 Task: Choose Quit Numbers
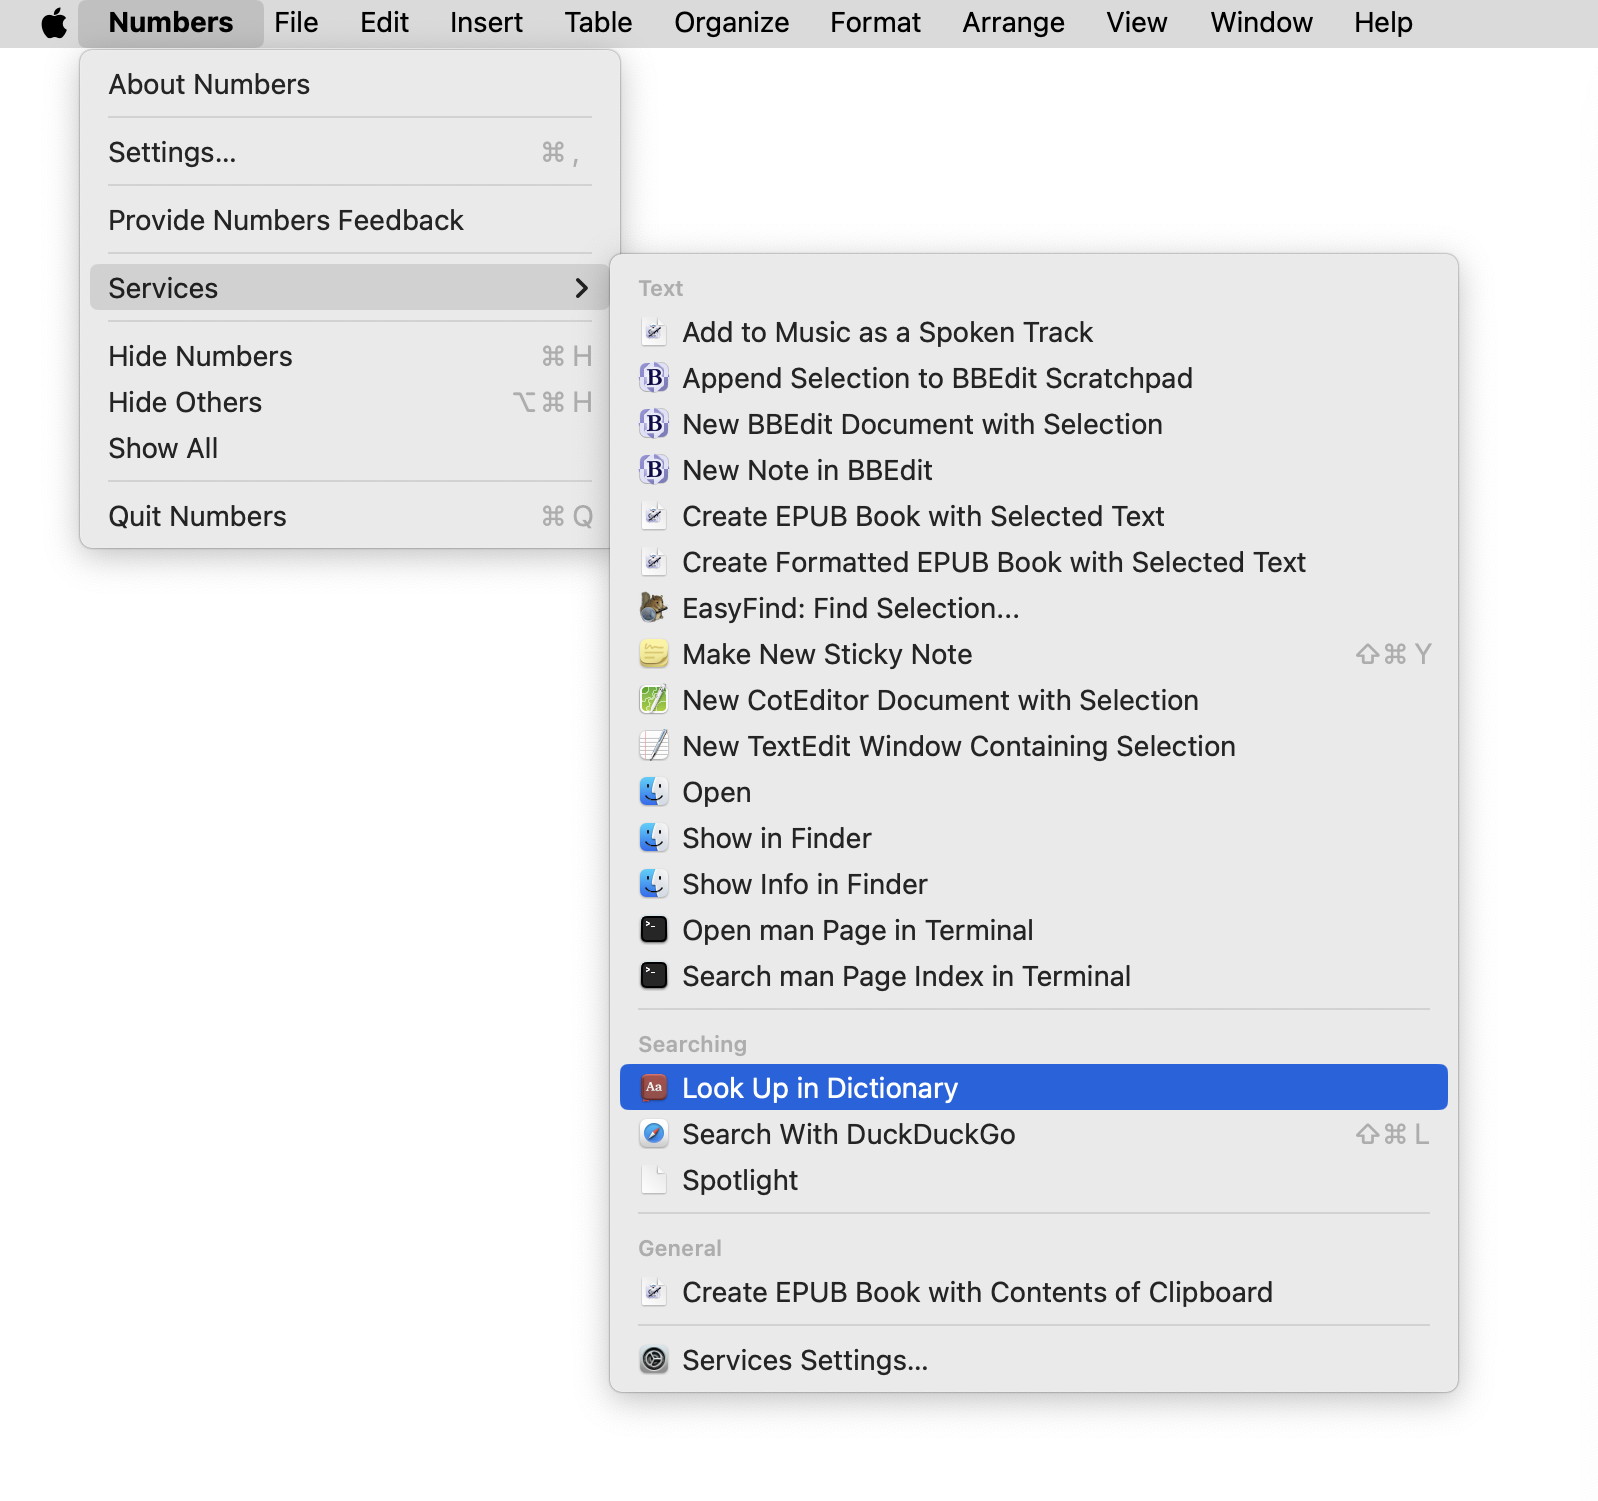(x=349, y=516)
